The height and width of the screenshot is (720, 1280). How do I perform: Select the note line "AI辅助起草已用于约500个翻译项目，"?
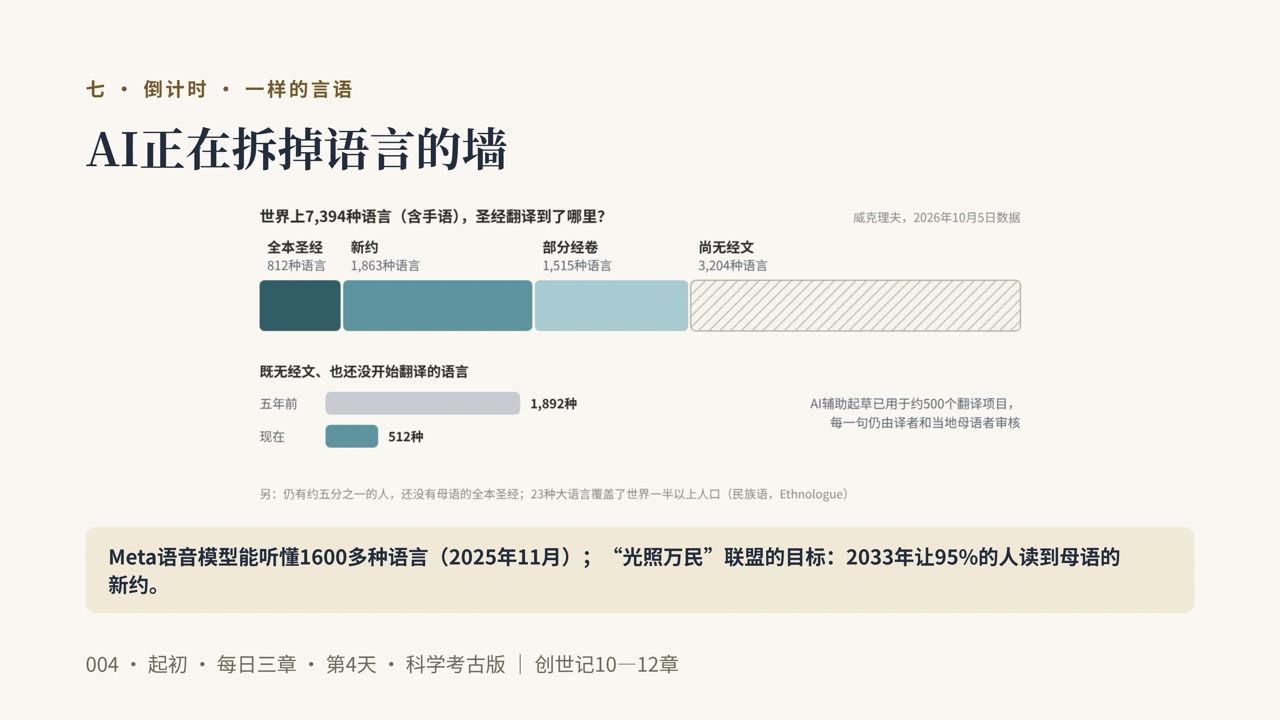tap(915, 404)
